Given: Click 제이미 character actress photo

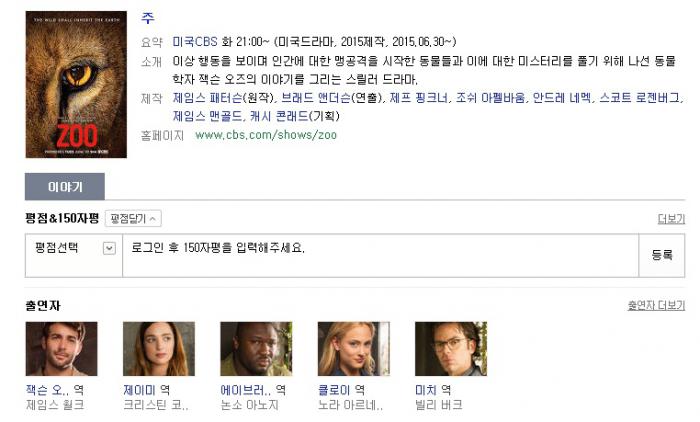Looking at the screenshot, I should pos(159,349).
